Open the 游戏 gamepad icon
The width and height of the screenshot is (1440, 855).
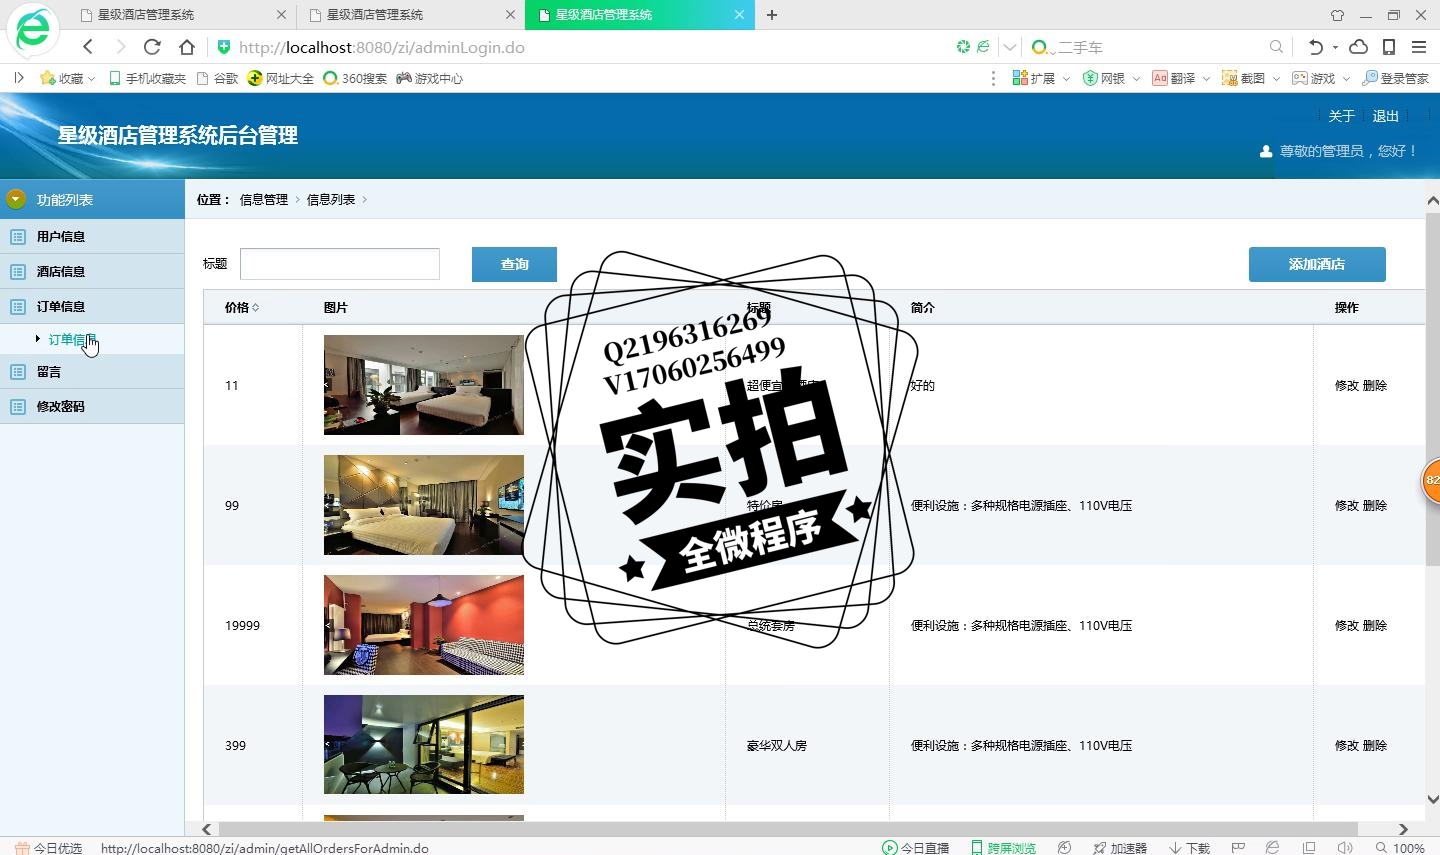click(x=1300, y=78)
